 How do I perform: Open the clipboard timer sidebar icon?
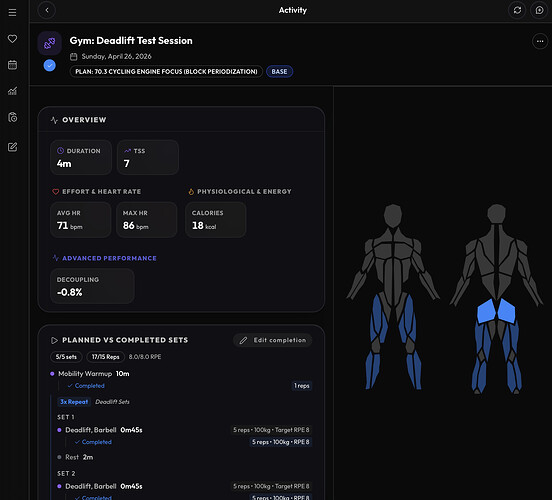[12, 117]
